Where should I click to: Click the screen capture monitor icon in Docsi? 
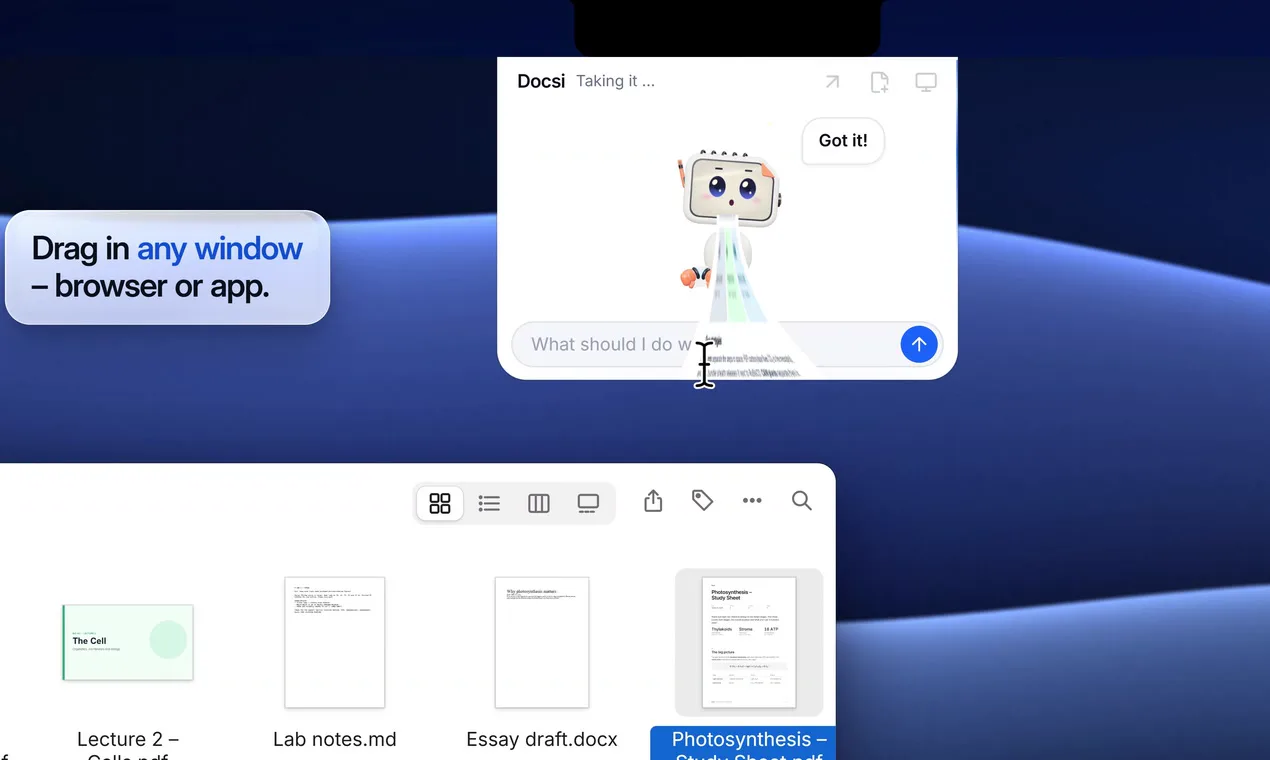coord(926,82)
